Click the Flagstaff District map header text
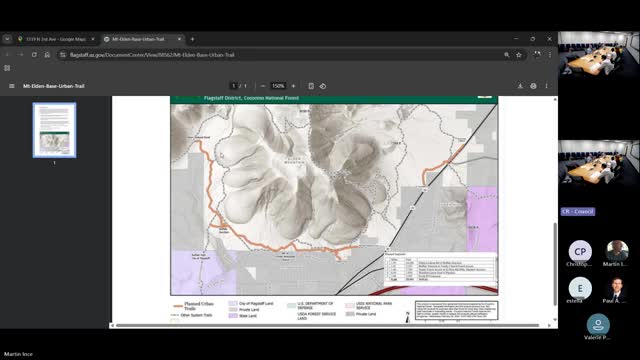Image resolution: width=640 pixels, height=360 pixels. pos(251,98)
